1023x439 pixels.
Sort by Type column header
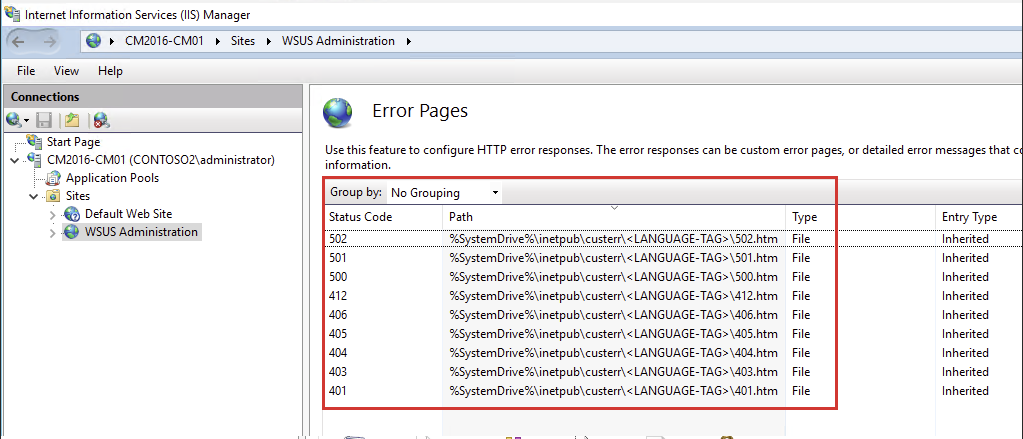click(861, 217)
